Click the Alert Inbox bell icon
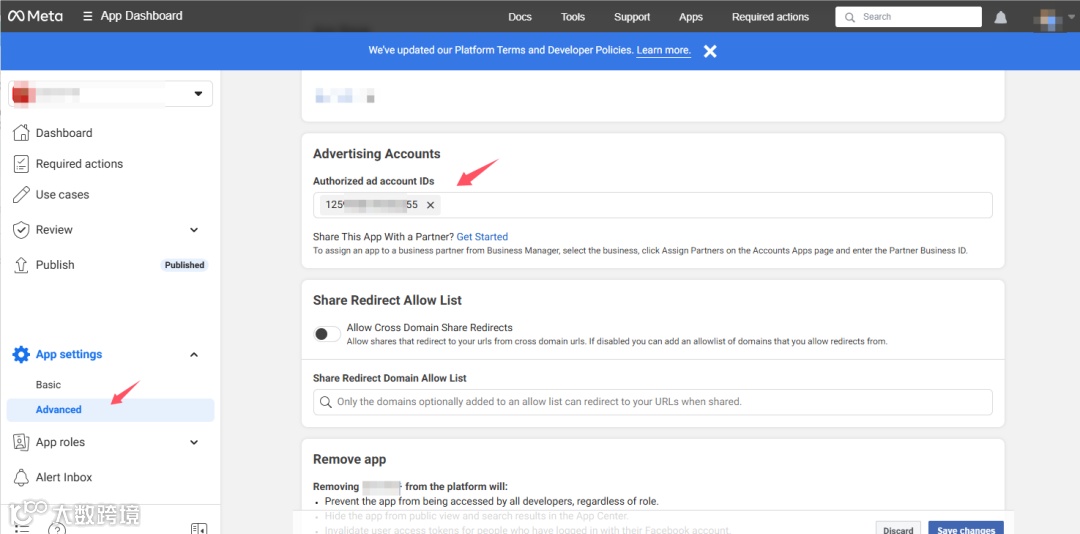1080x534 pixels. (x=21, y=477)
